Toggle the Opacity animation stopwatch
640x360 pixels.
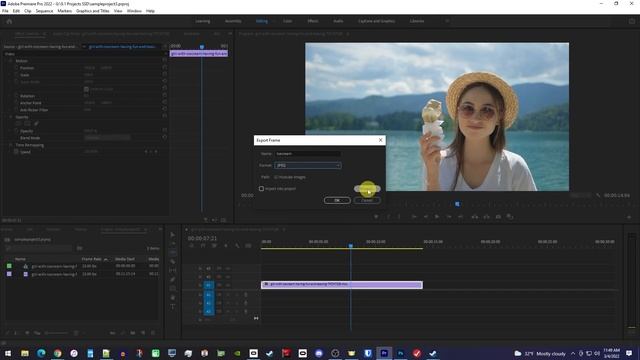coord(16,131)
